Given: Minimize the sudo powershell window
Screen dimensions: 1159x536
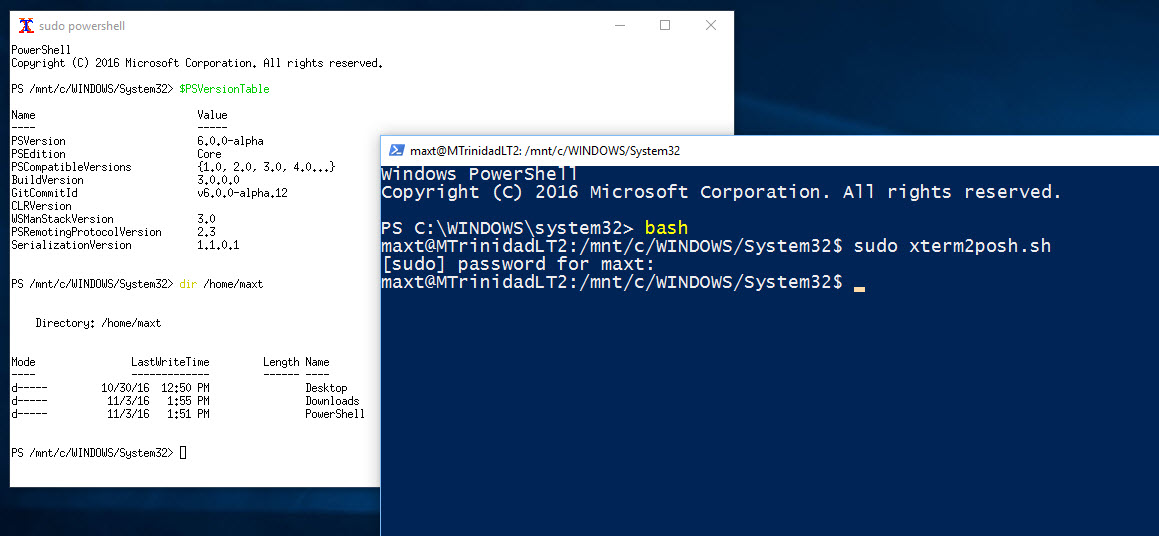Looking at the screenshot, I should point(619,25).
